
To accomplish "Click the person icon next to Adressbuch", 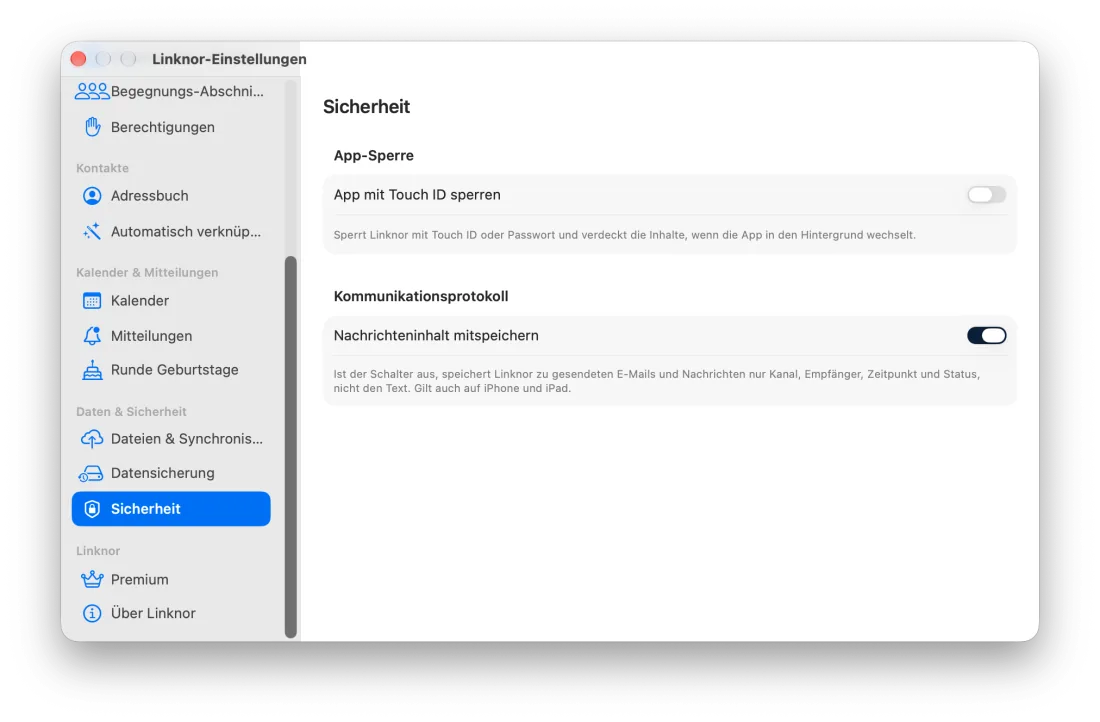I will tap(92, 196).
